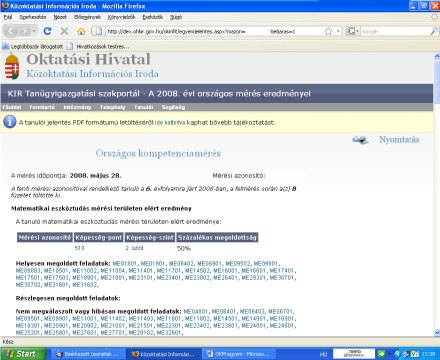
Task: Click the Firefox throbber icon at the menu bar end
Action: click(x=434, y=17)
